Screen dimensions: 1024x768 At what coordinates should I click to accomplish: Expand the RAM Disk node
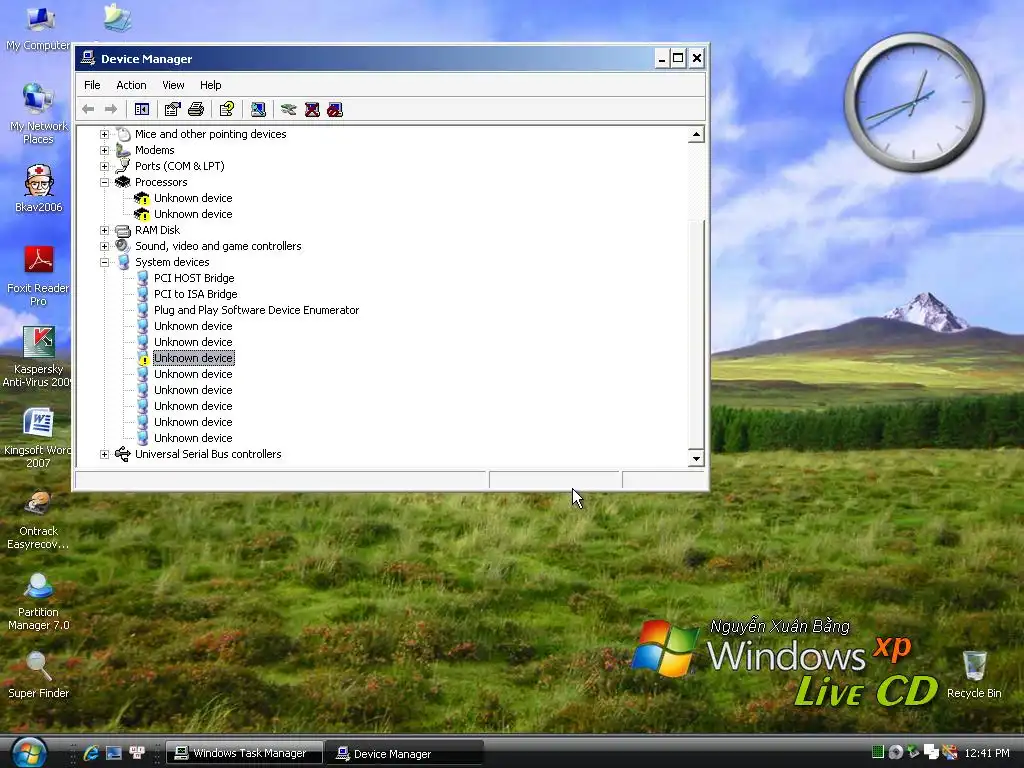[x=104, y=231]
